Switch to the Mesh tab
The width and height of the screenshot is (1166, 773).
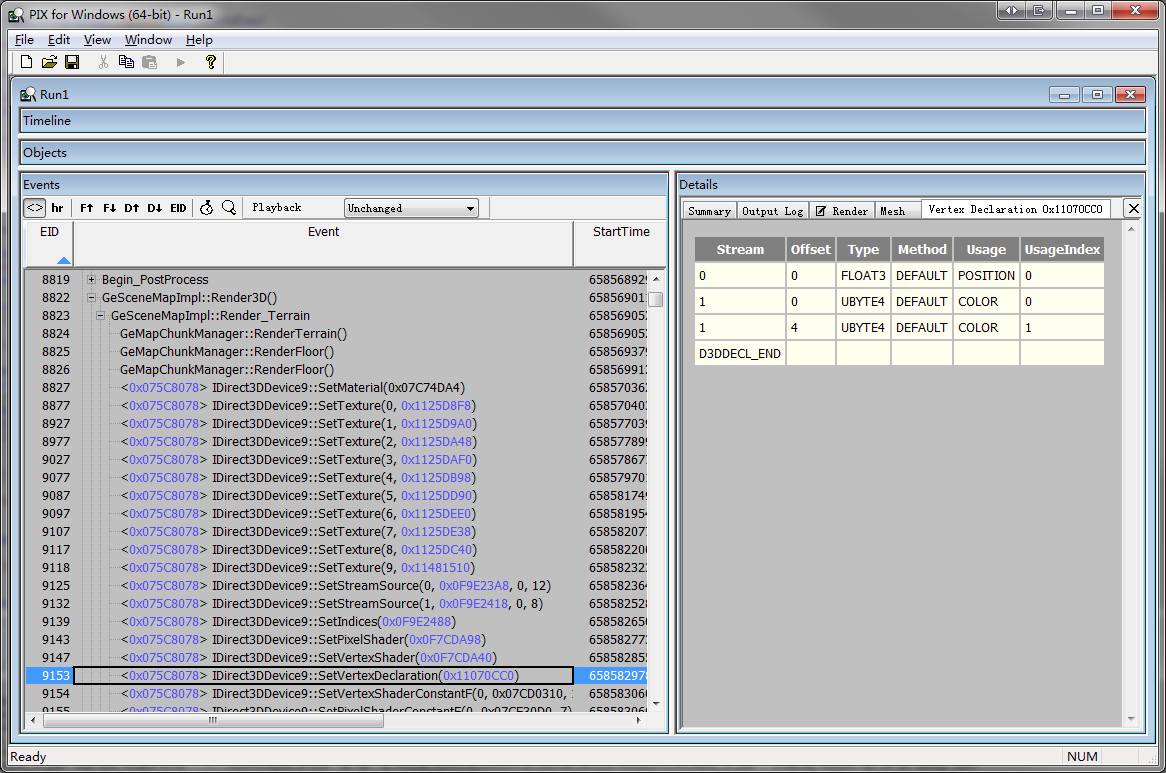pyautogui.click(x=892, y=211)
